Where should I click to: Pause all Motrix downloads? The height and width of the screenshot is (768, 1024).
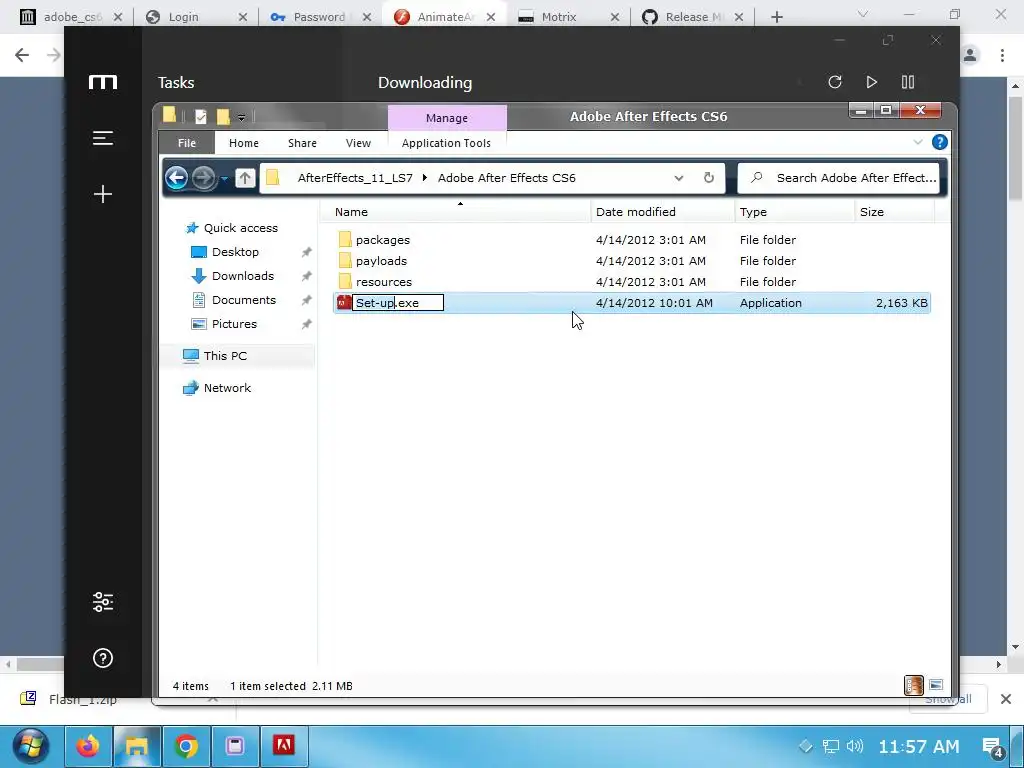(908, 82)
